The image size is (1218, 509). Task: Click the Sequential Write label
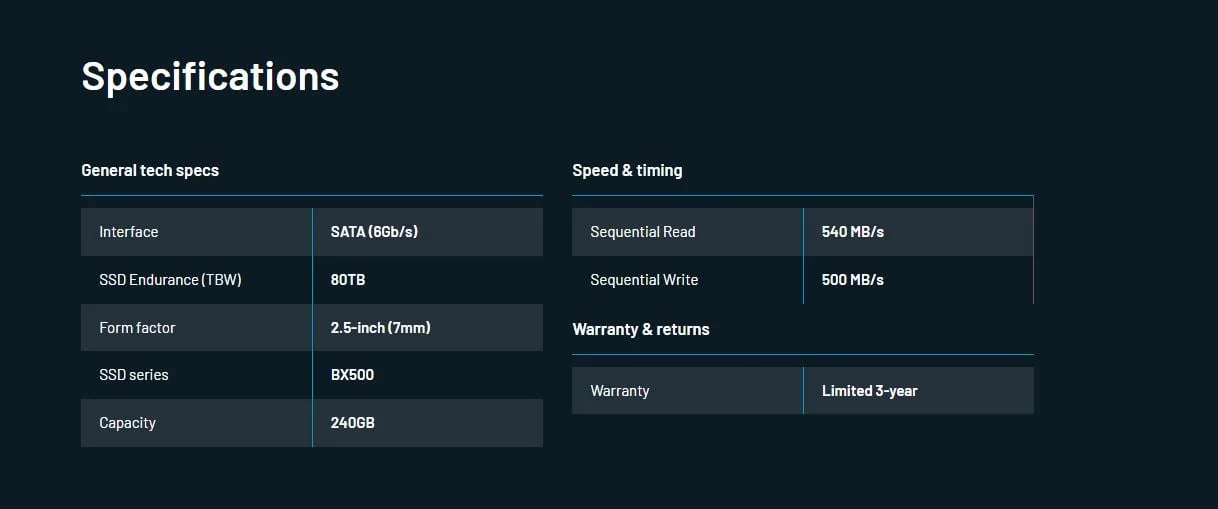point(644,280)
